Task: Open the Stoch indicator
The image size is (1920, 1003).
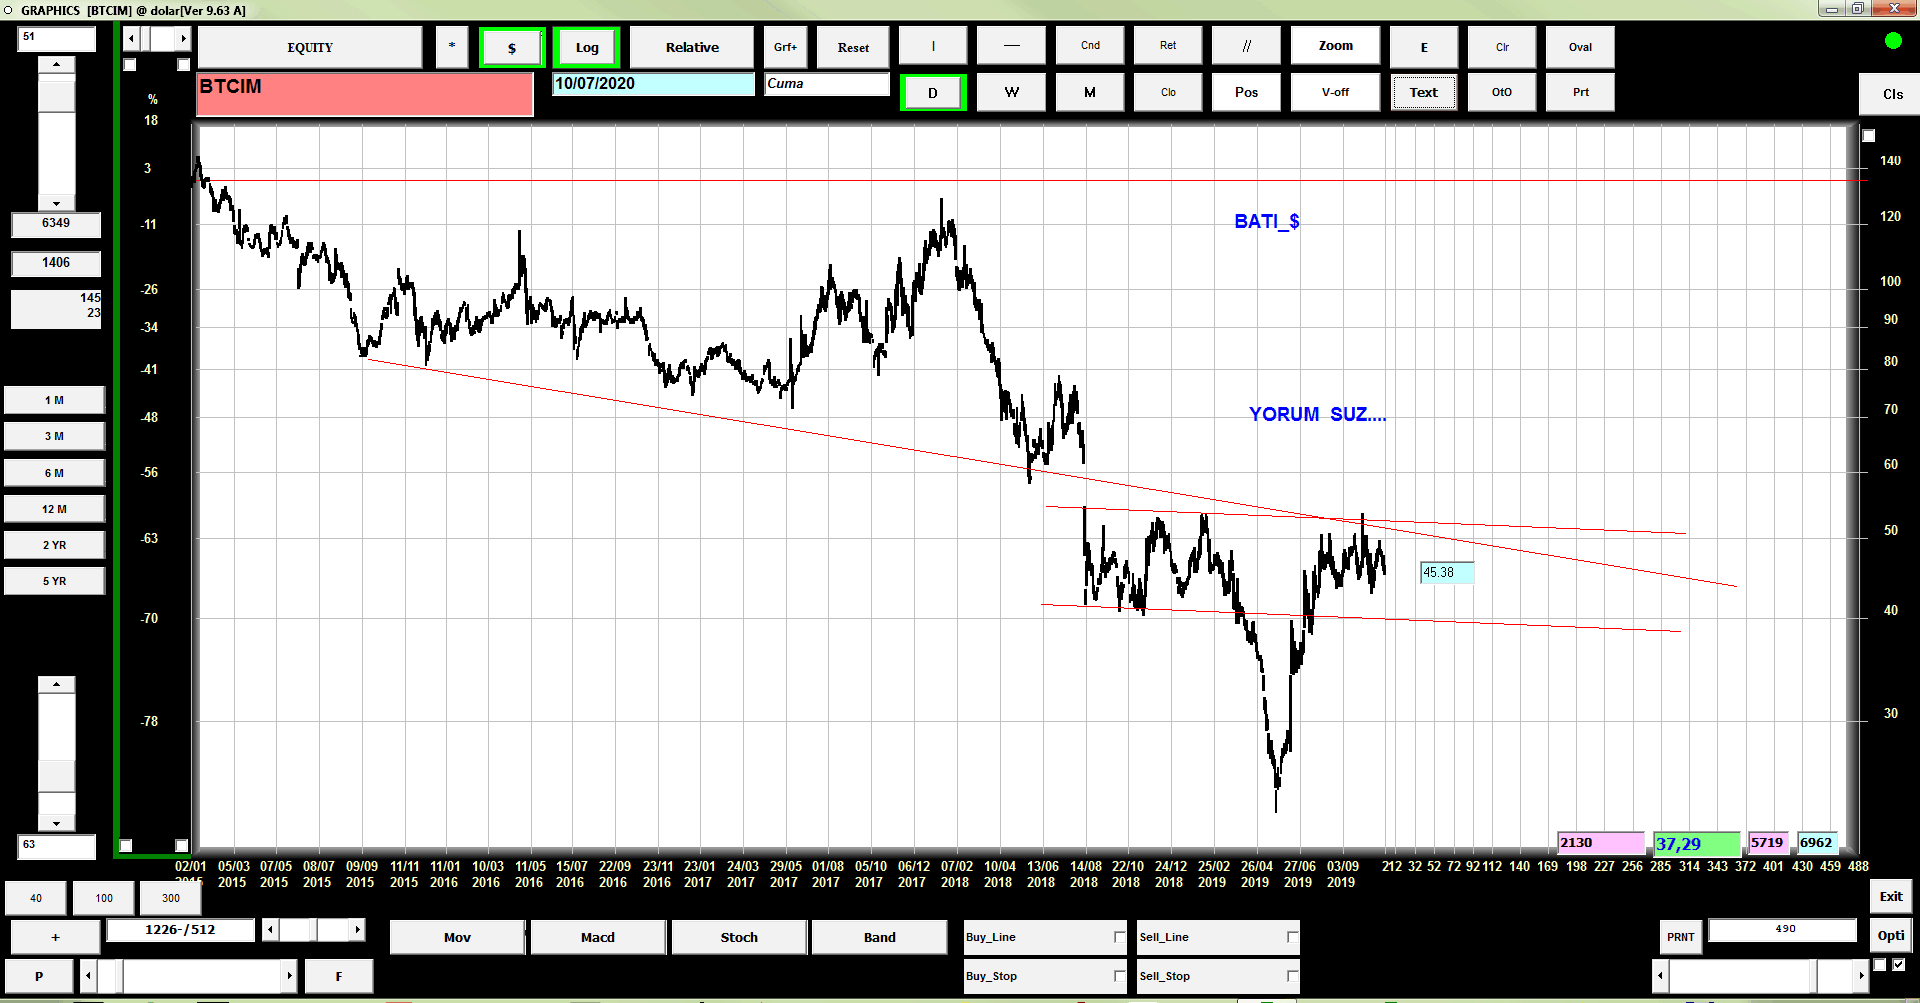Action: (x=739, y=937)
